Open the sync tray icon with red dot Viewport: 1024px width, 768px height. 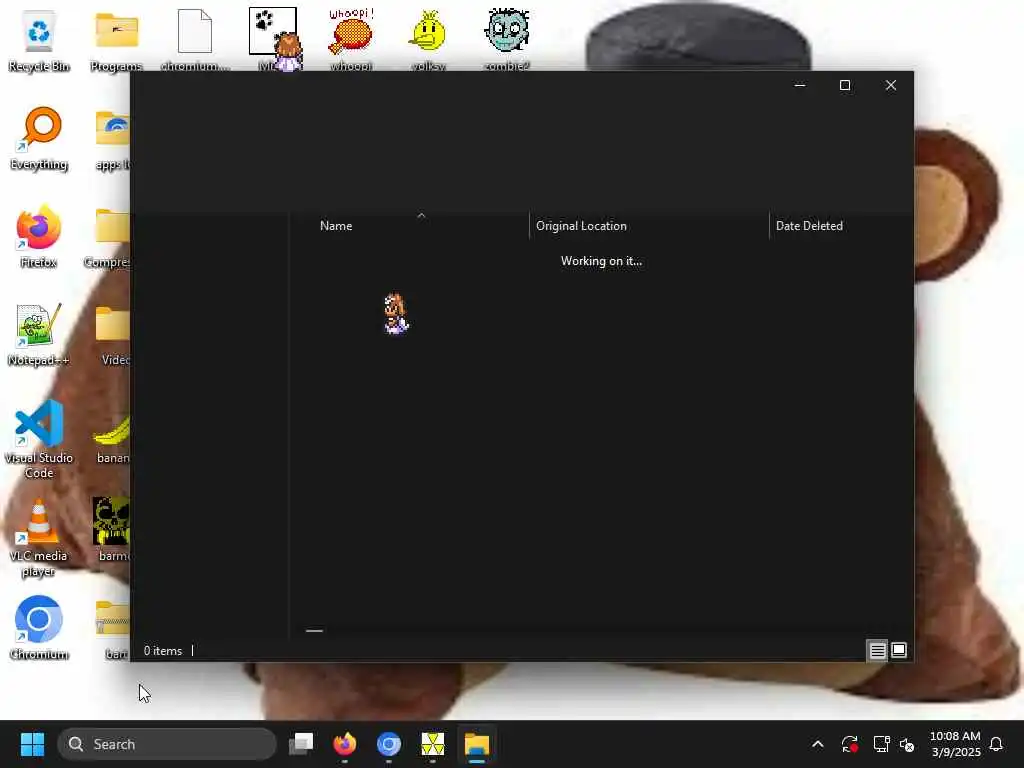click(850, 744)
